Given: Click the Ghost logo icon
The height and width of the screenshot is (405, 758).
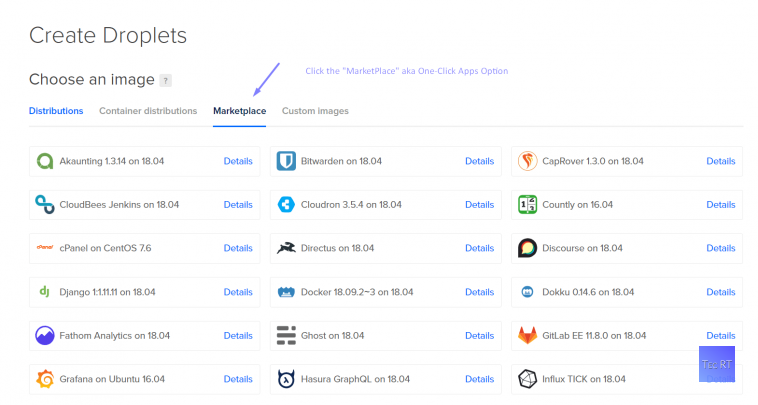Looking at the screenshot, I should click(x=286, y=335).
